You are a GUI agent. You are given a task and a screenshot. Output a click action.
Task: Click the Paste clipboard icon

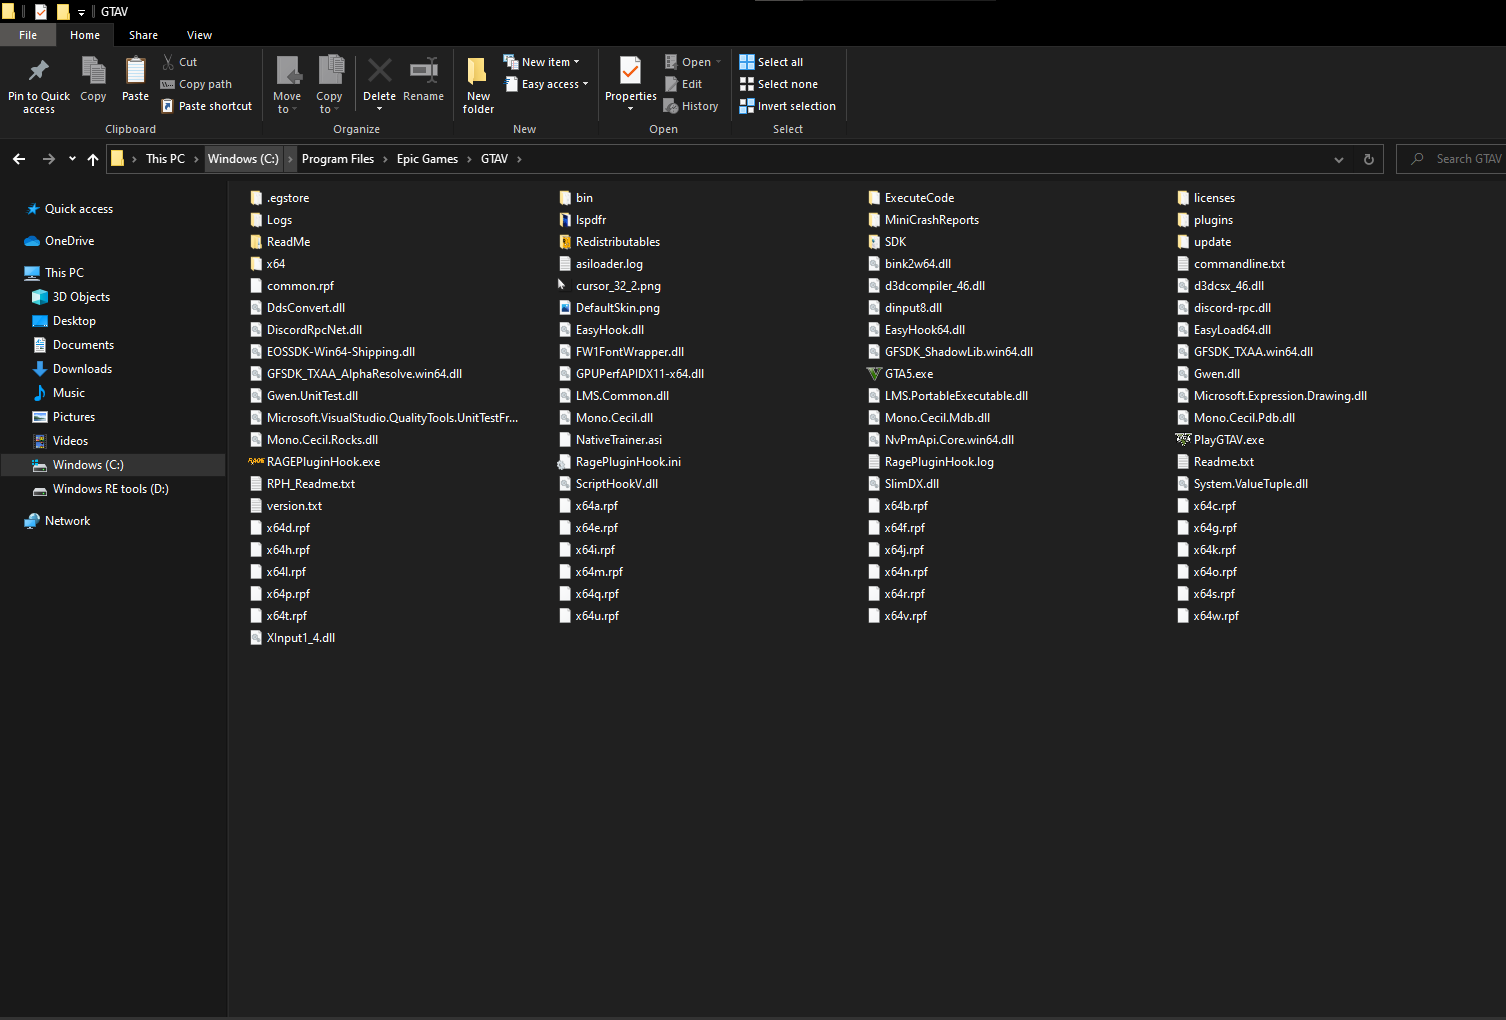(135, 72)
